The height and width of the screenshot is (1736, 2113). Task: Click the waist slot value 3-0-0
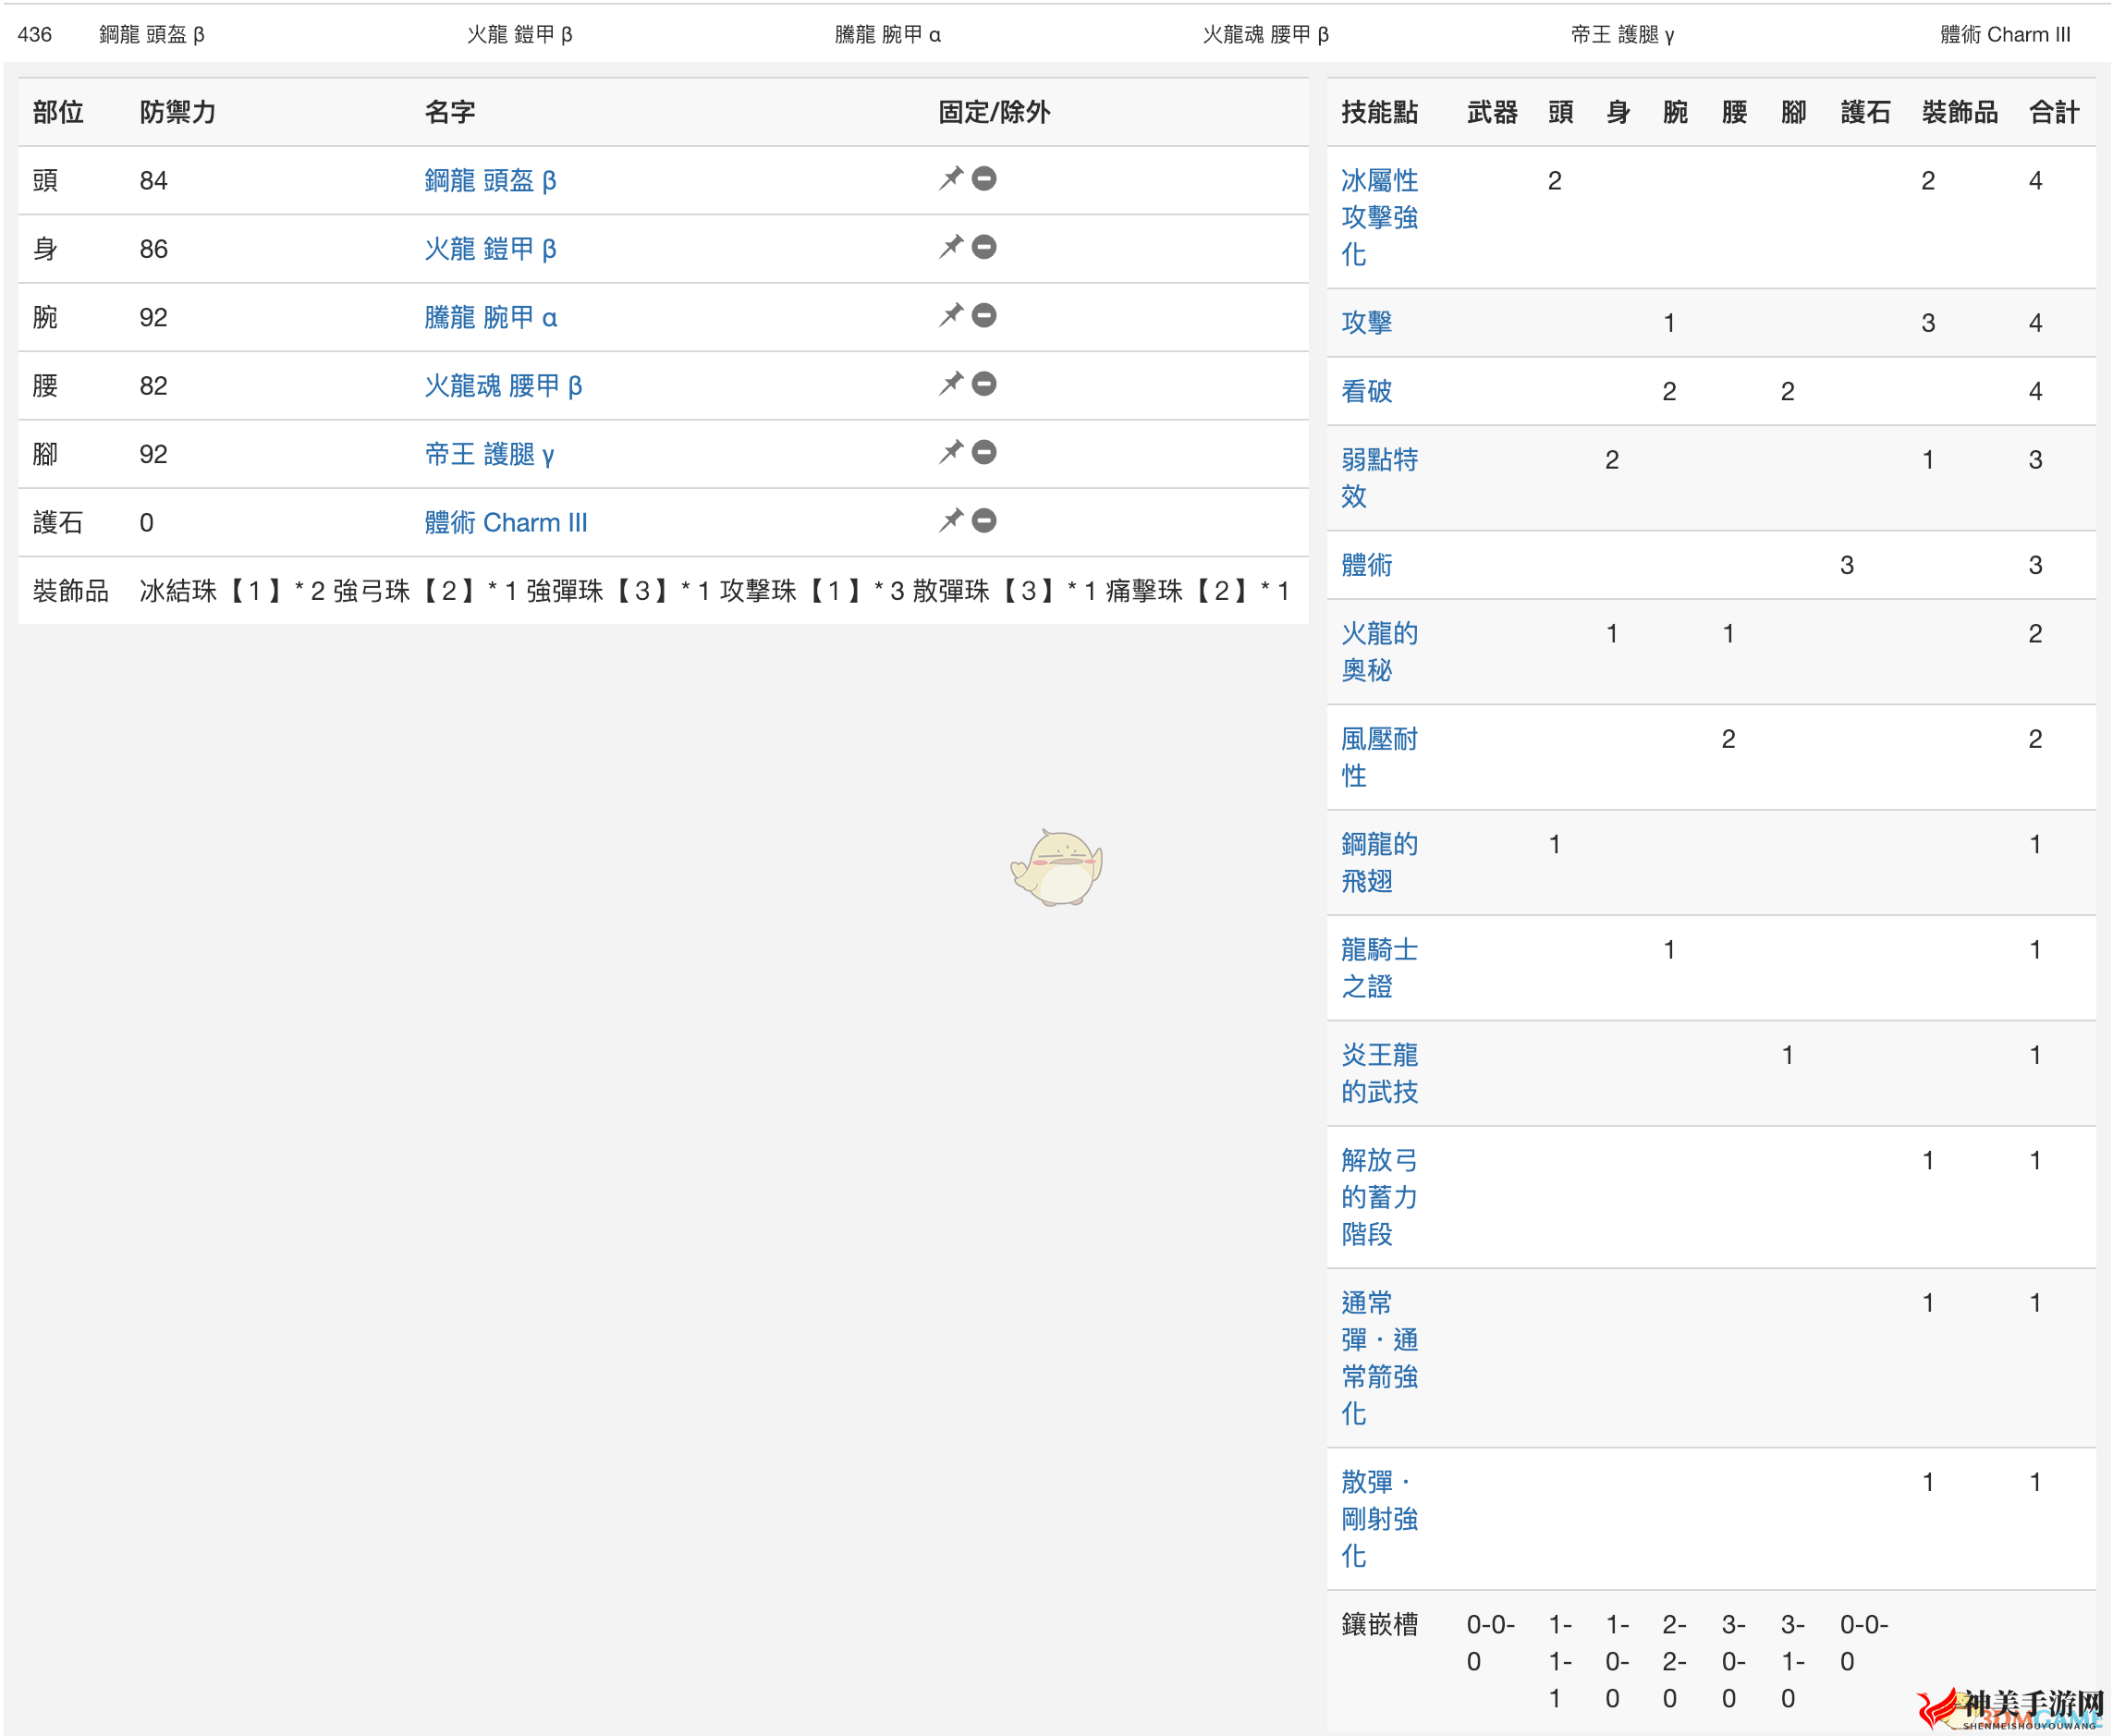1733,1662
